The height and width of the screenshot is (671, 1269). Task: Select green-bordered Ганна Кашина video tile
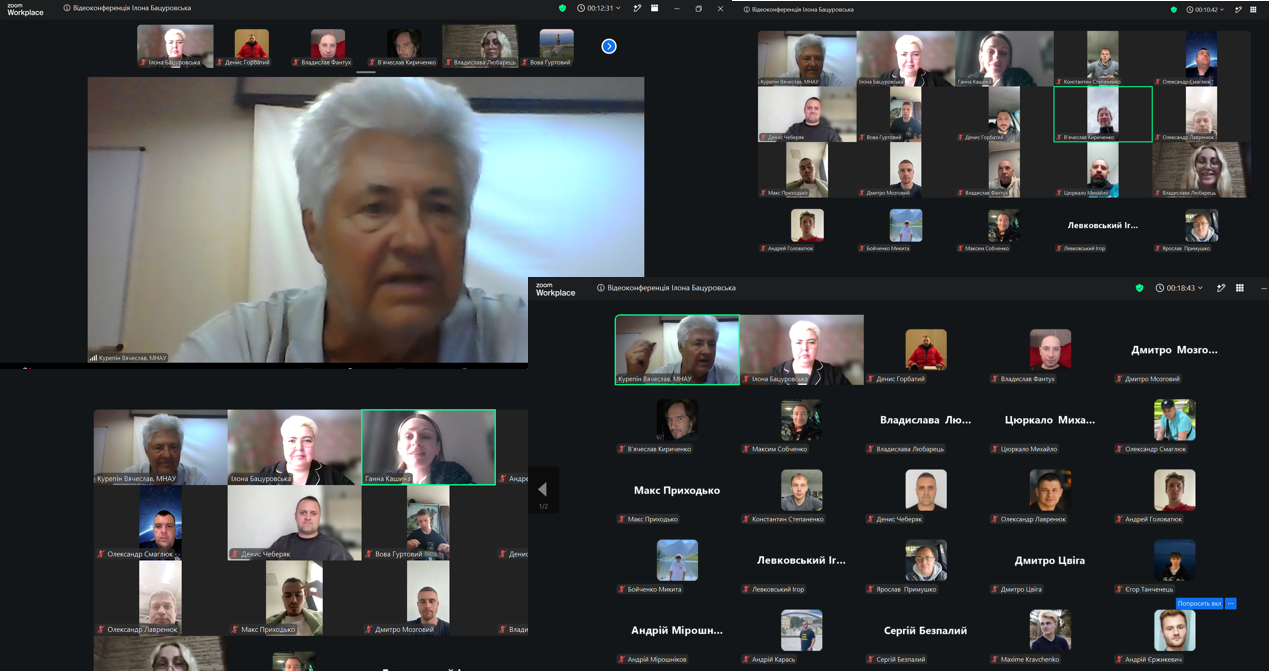pos(428,447)
